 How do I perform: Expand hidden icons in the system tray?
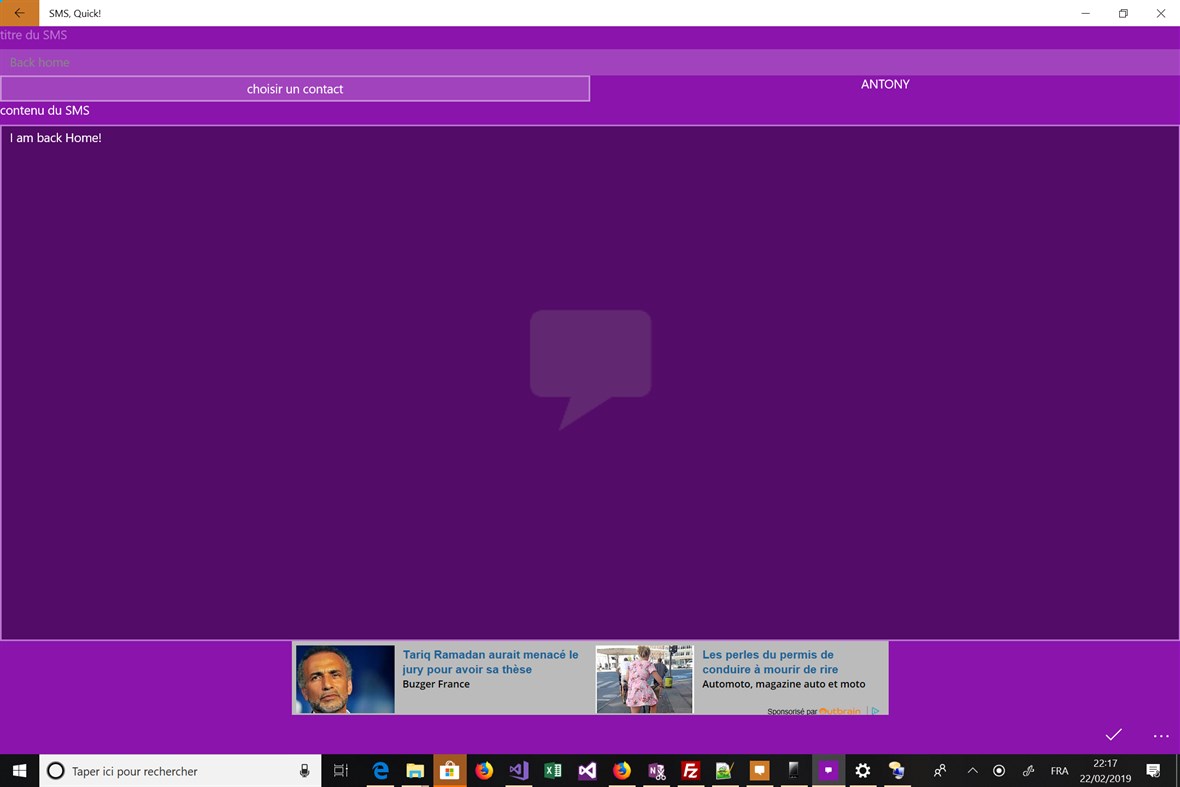point(972,771)
